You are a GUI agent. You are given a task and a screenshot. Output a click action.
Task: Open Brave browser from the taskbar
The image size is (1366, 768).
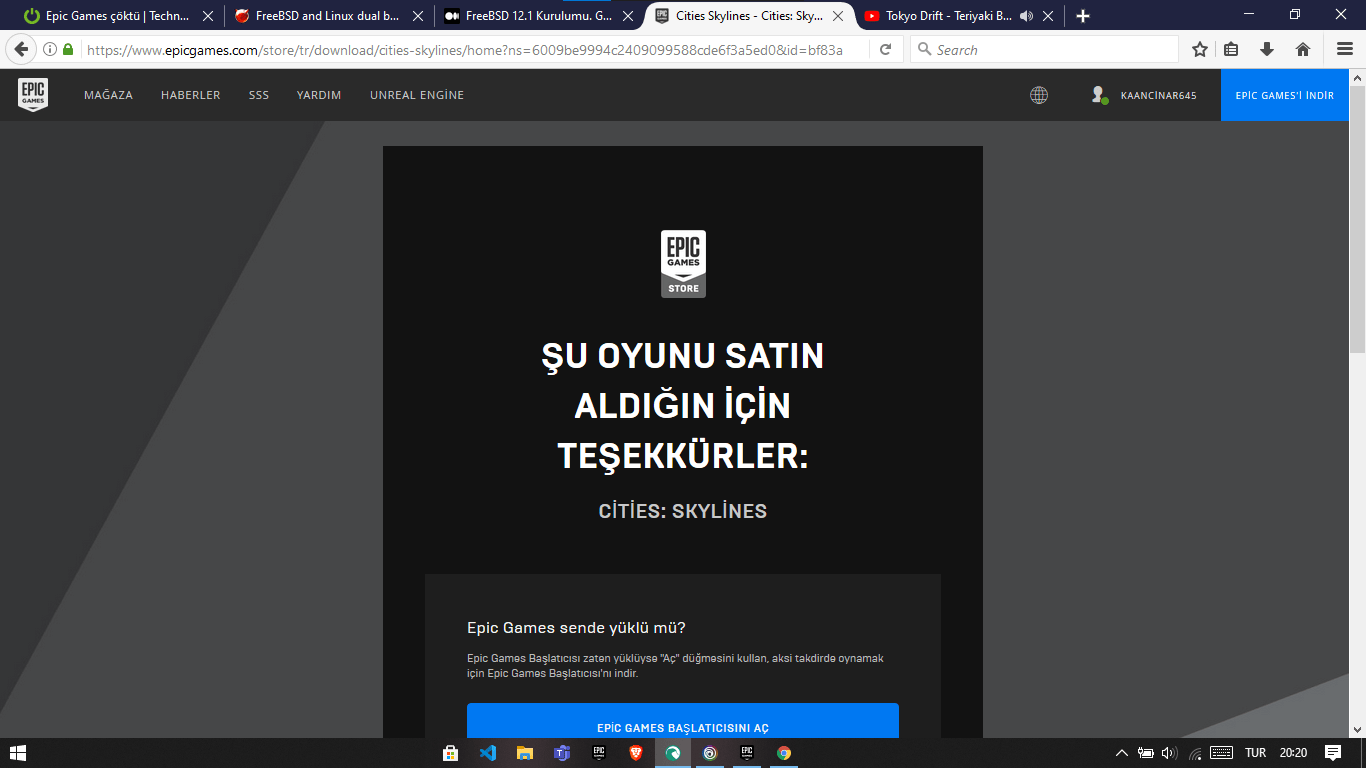click(636, 753)
